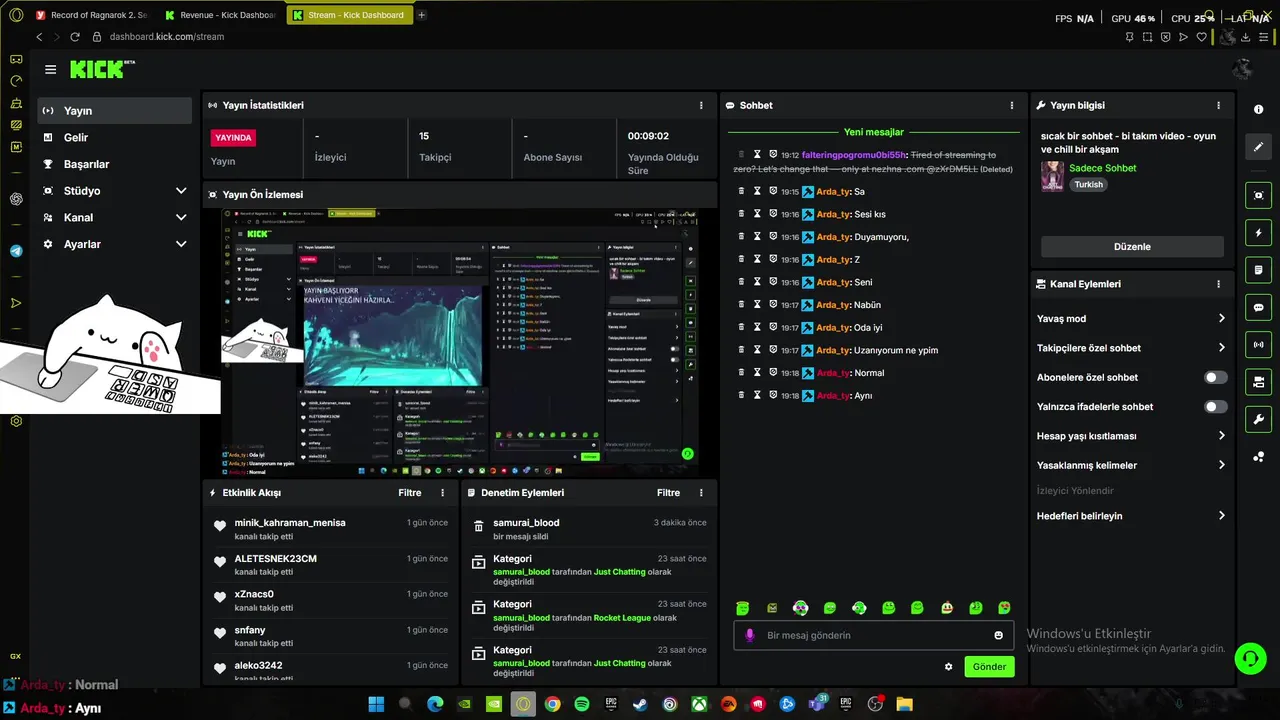Click Sadece Sohbet category link
This screenshot has width=1280, height=720.
(x=1102, y=168)
